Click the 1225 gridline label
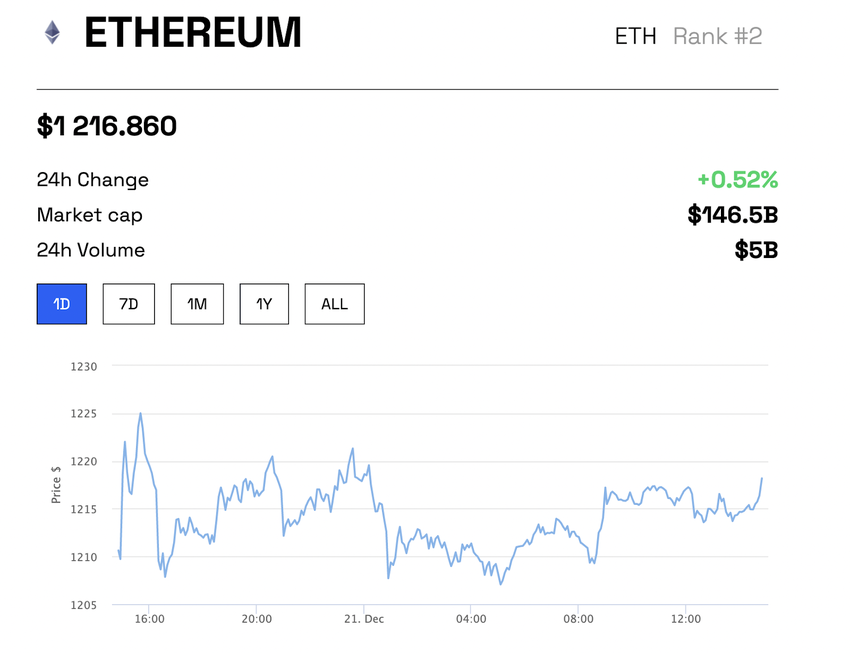 (x=83, y=414)
